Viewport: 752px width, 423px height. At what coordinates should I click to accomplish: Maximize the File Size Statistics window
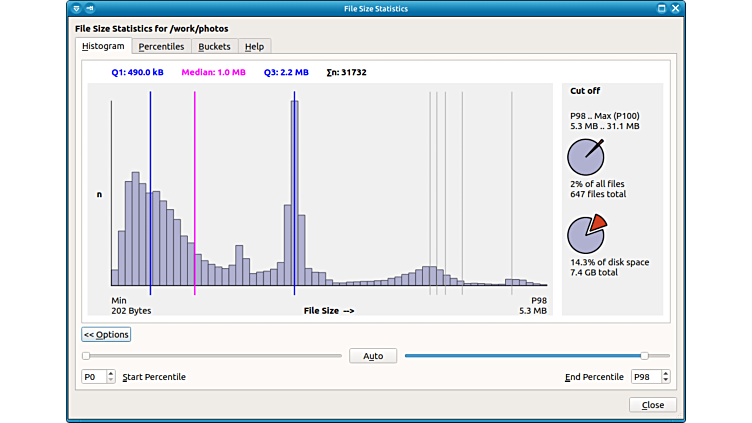point(661,9)
